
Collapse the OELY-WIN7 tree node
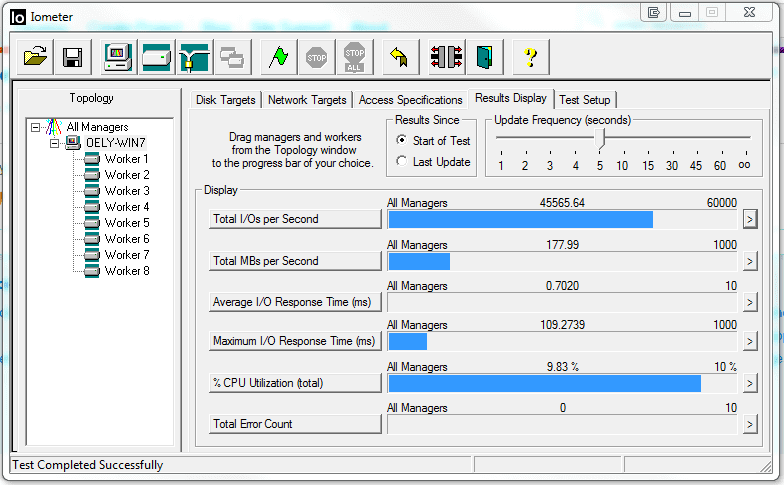(x=54, y=144)
